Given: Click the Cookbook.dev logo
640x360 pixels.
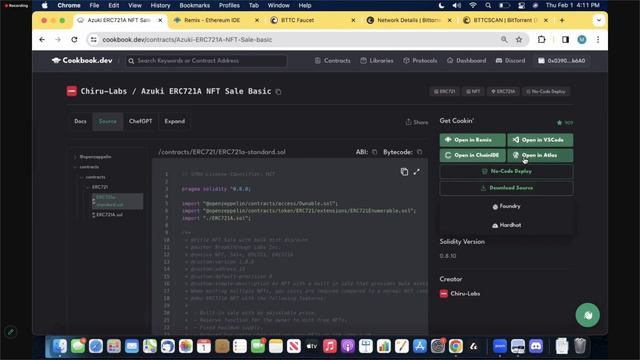Looking at the screenshot, I should tap(82, 60).
